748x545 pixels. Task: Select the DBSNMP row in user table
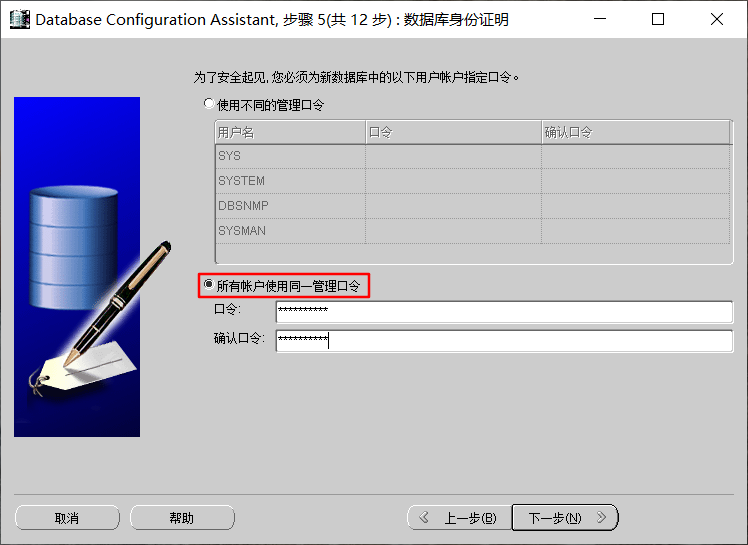[473, 206]
